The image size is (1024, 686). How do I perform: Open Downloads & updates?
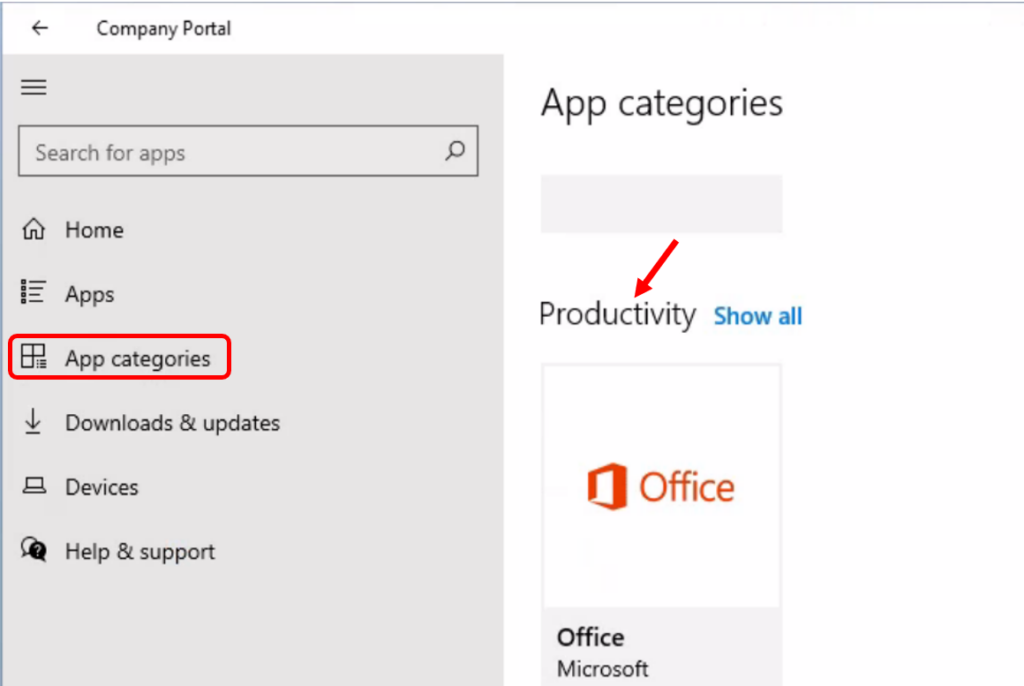click(x=172, y=423)
